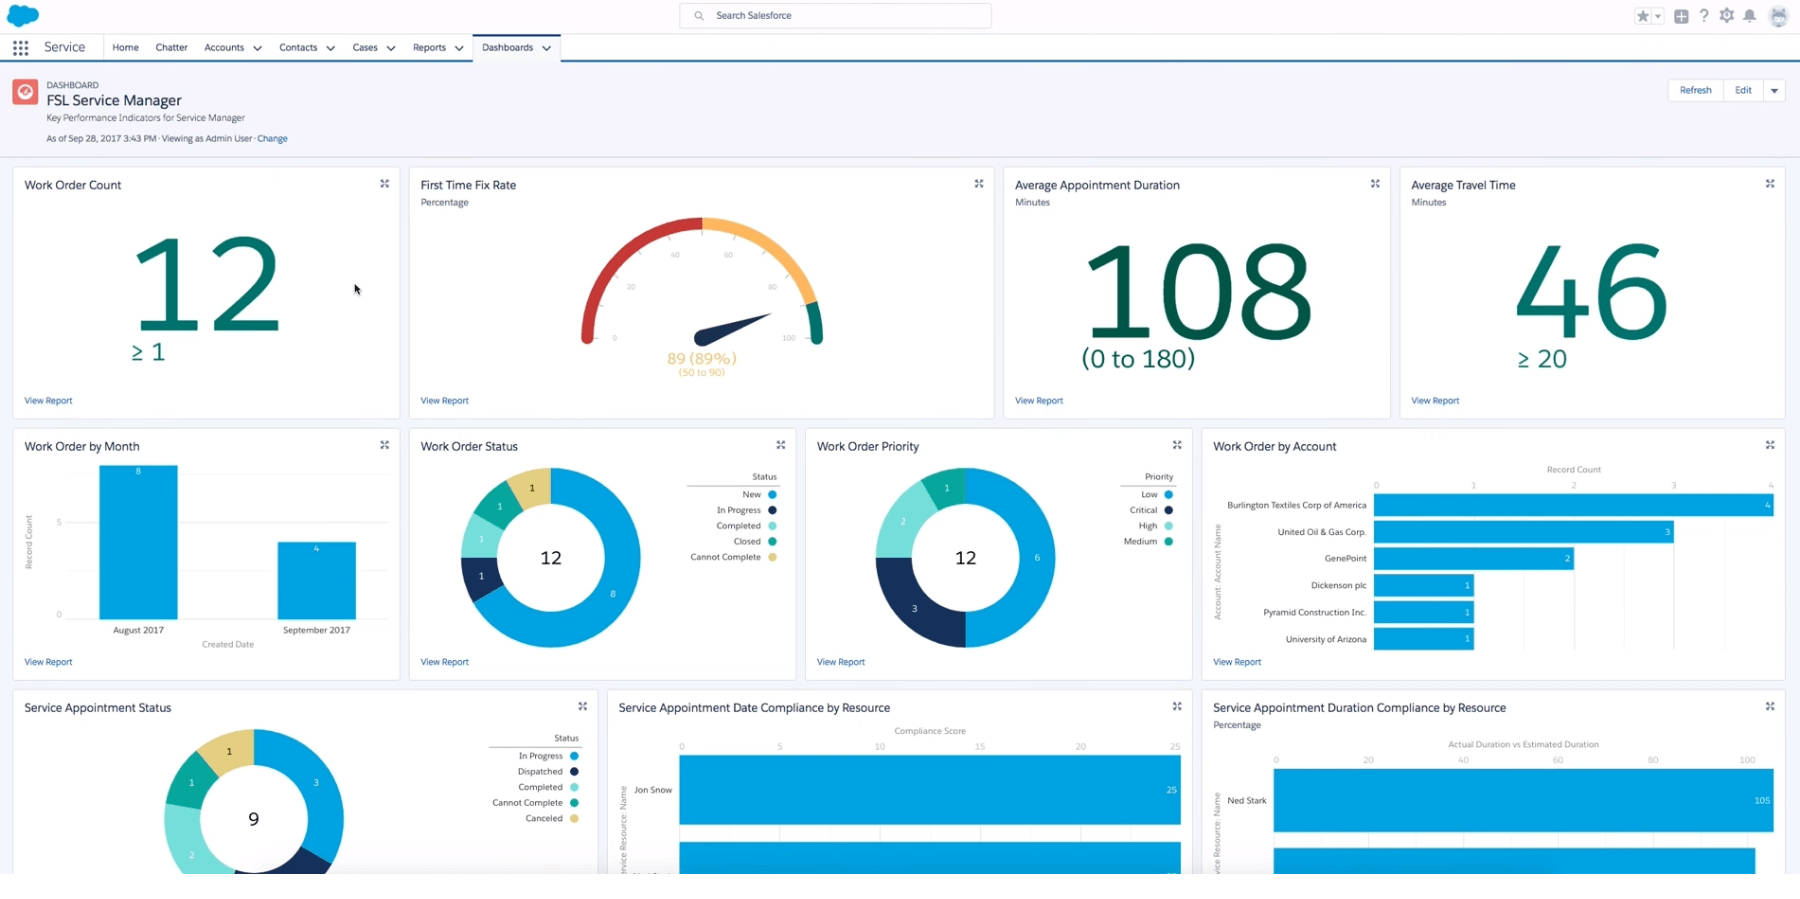Click the New status legend color dot

pos(772,495)
